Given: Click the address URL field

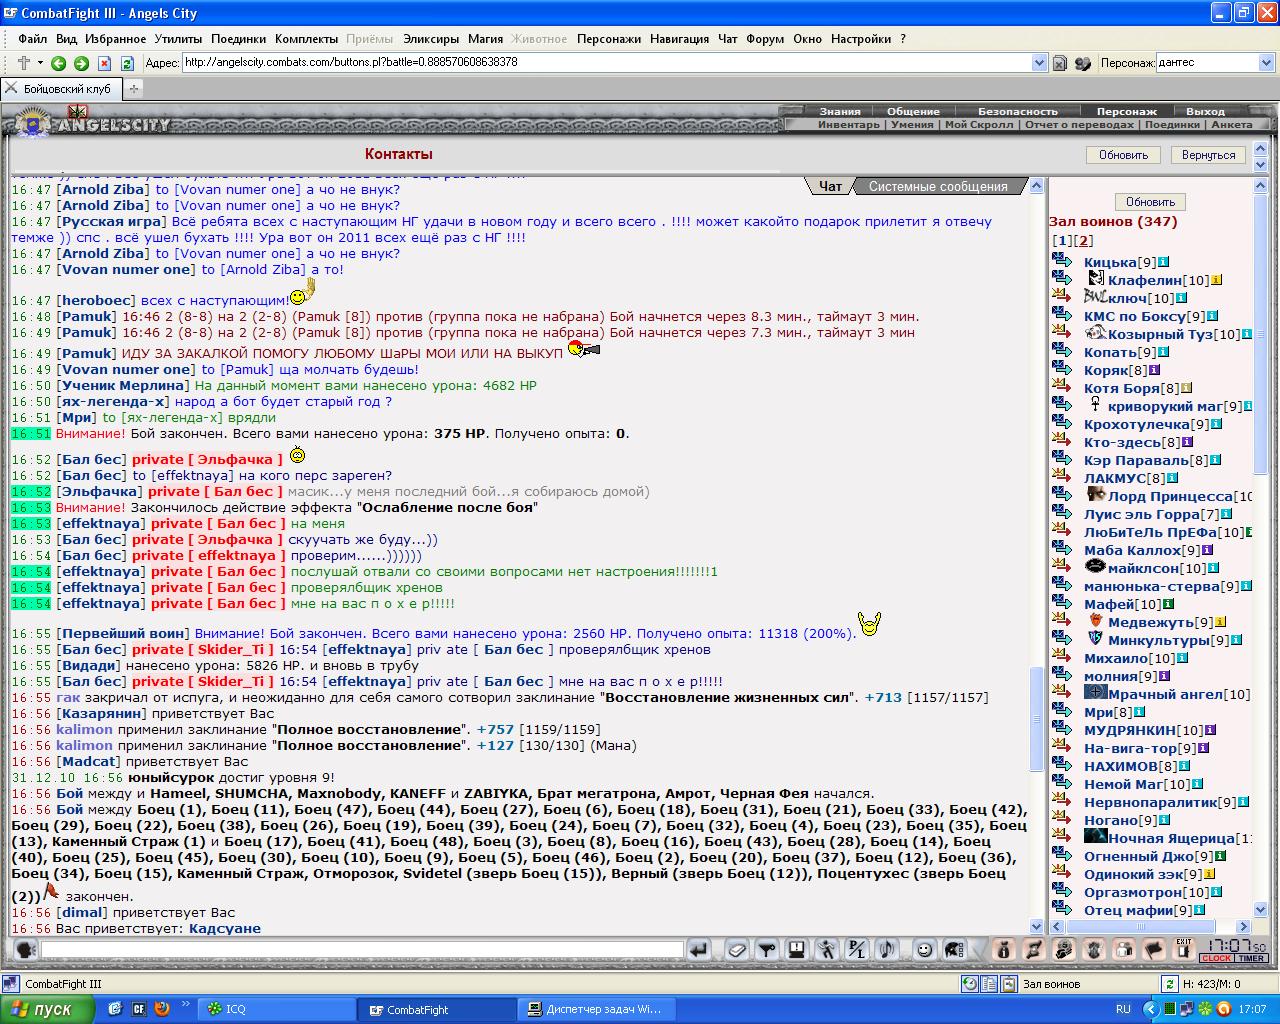Looking at the screenshot, I should pyautogui.click(x=606, y=62).
